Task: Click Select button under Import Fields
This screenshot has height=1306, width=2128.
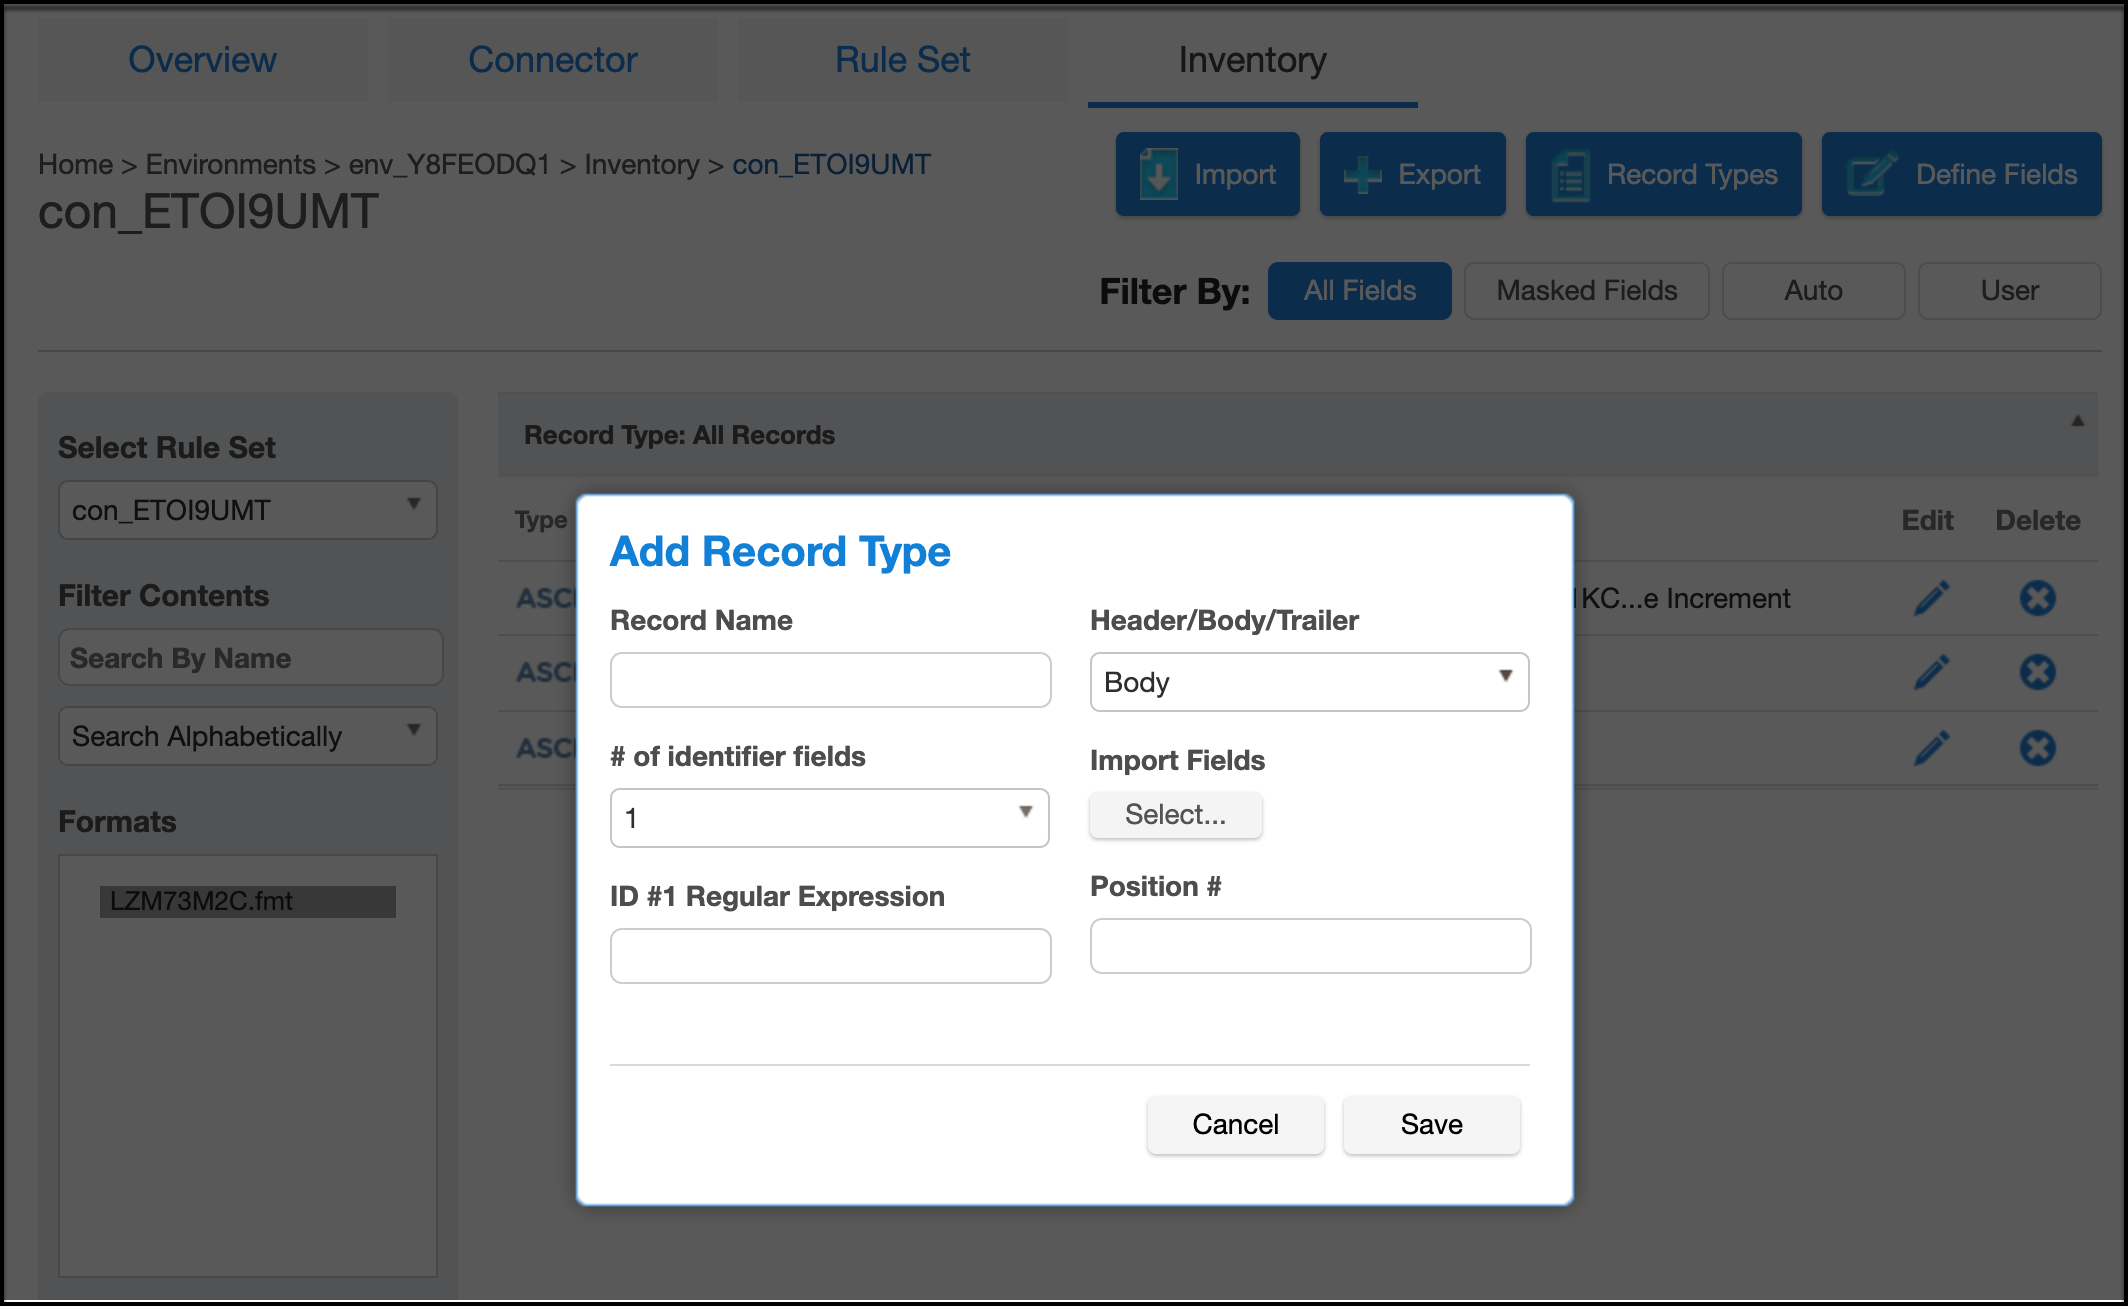Action: click(x=1174, y=815)
